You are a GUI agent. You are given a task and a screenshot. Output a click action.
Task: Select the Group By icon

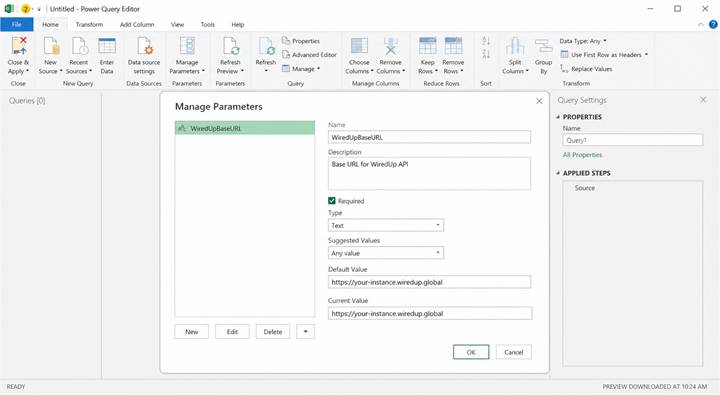click(544, 46)
